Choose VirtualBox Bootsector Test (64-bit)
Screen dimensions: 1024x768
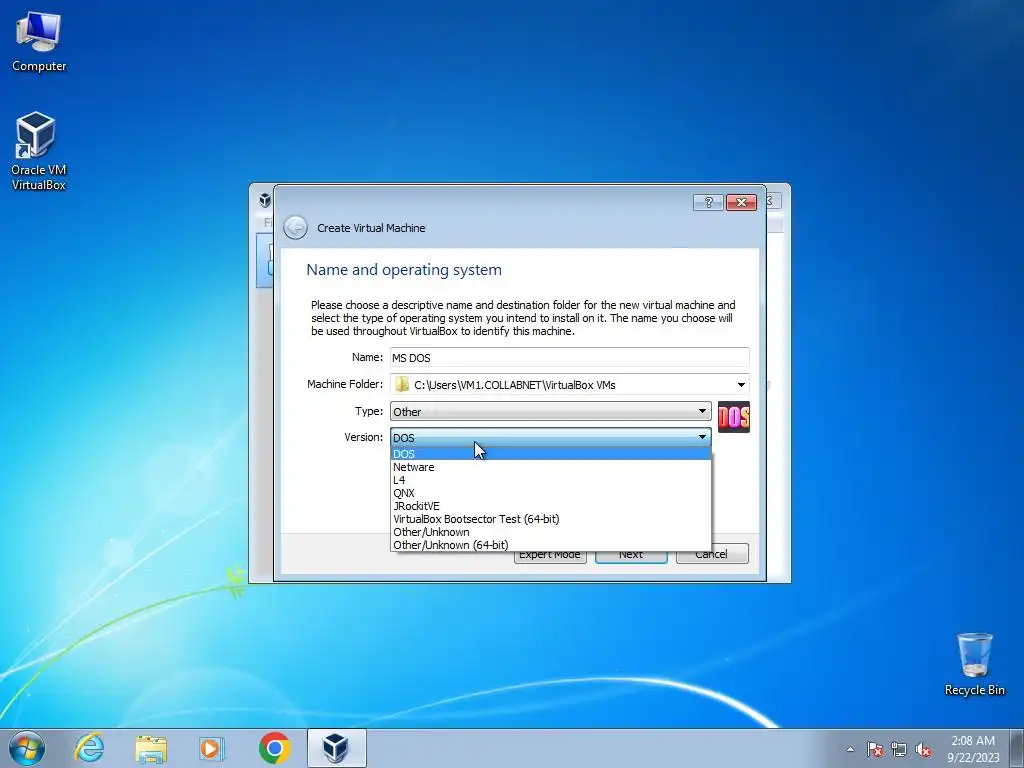[x=551, y=519]
